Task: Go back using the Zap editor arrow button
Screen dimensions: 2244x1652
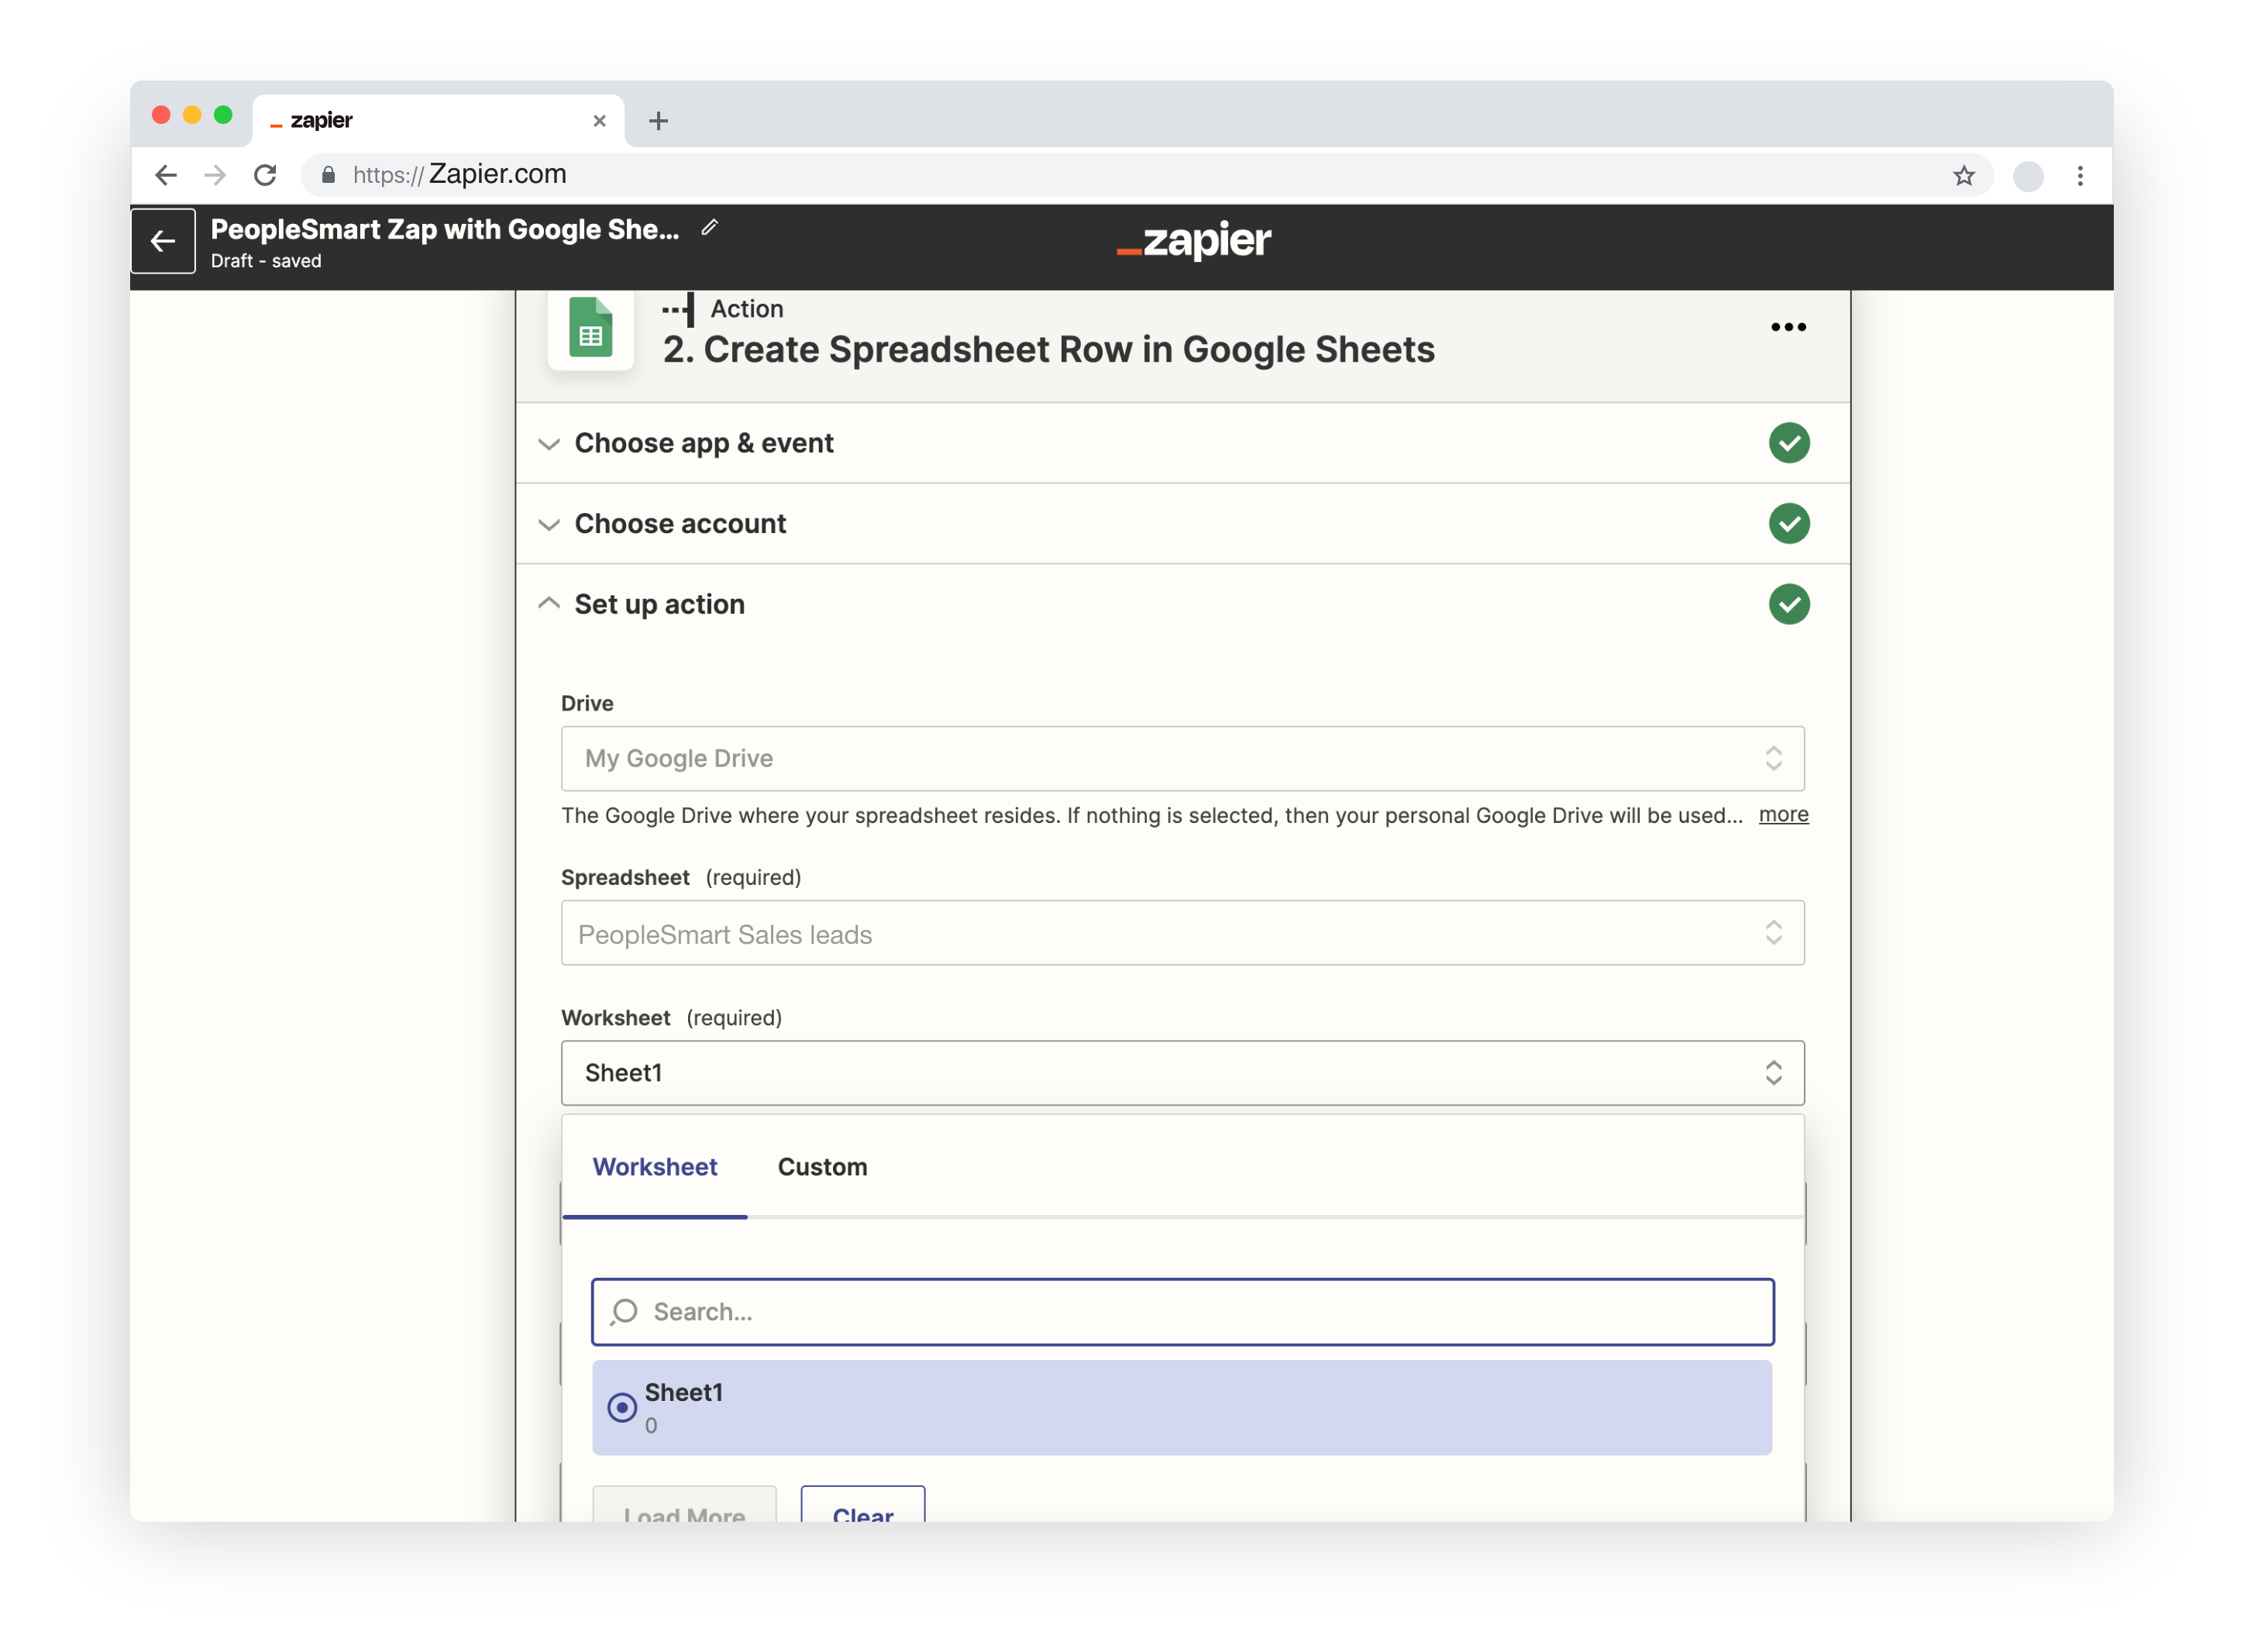Action: pos(163,241)
